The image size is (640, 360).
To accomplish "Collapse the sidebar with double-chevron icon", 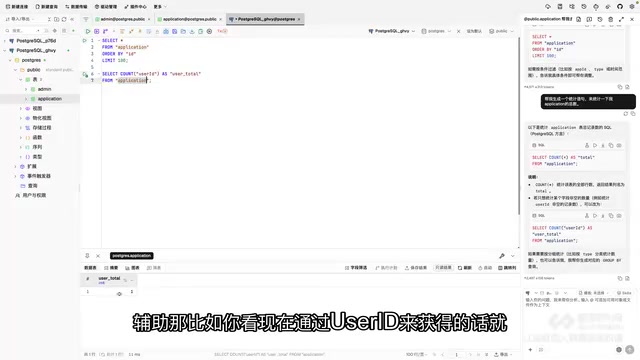I will 72,19.
